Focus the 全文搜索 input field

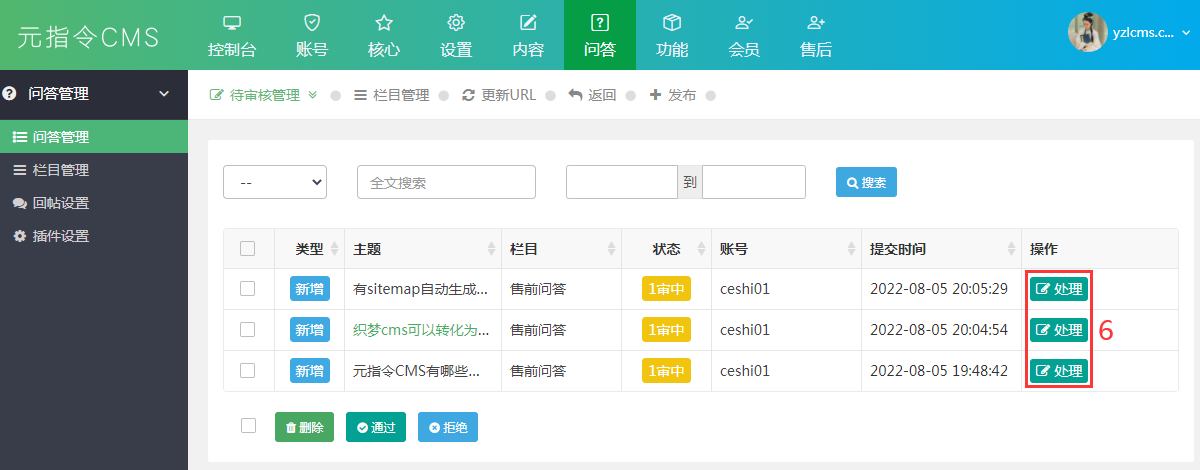coord(446,182)
